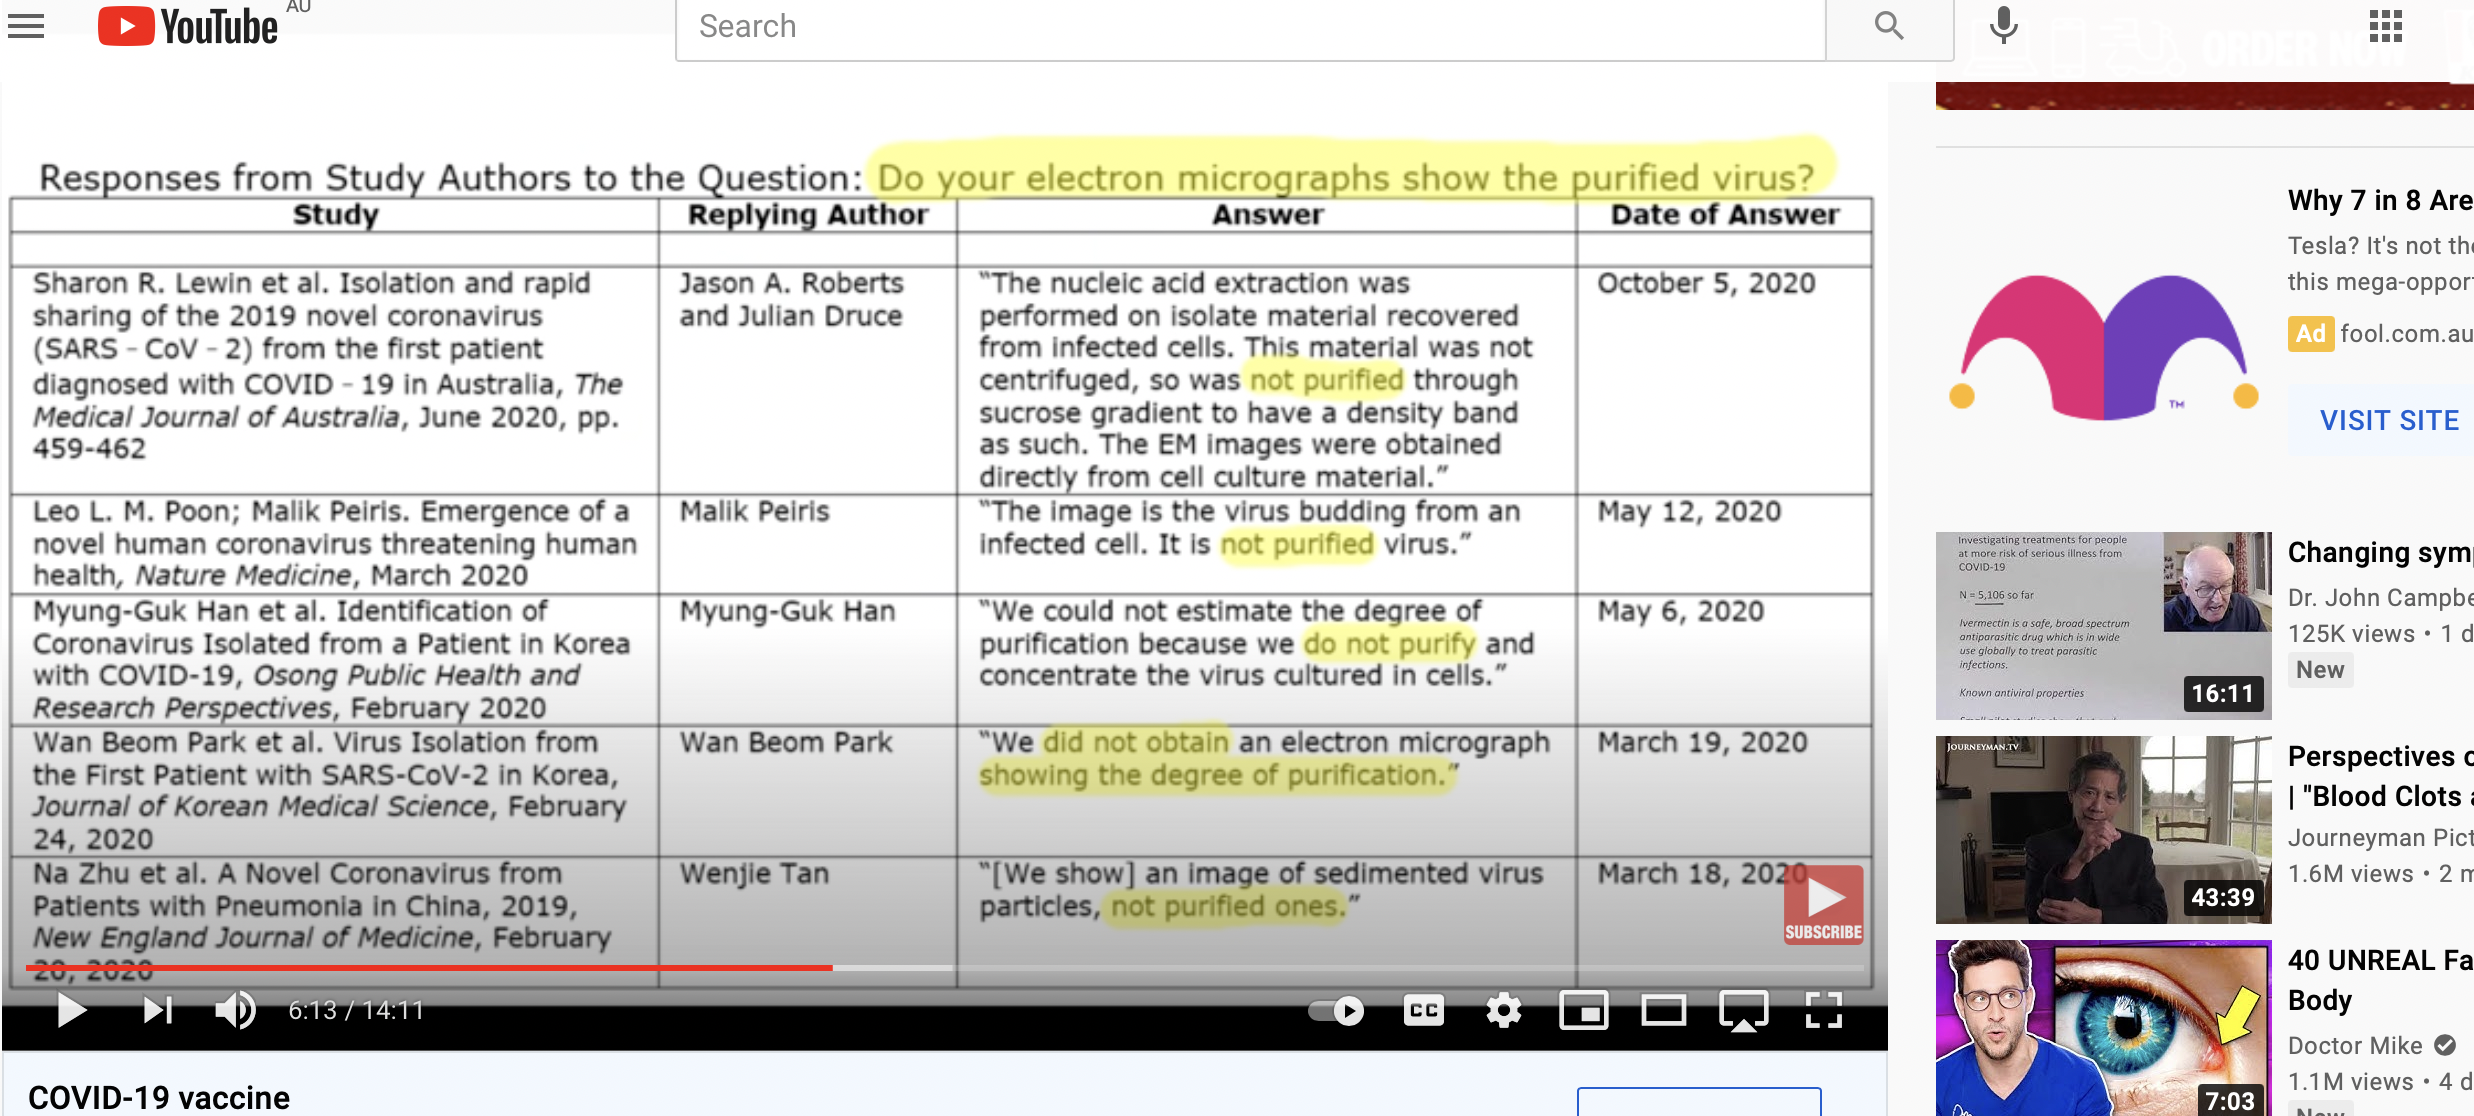Skip to the next video
The width and height of the screenshot is (2474, 1116).
157,1011
